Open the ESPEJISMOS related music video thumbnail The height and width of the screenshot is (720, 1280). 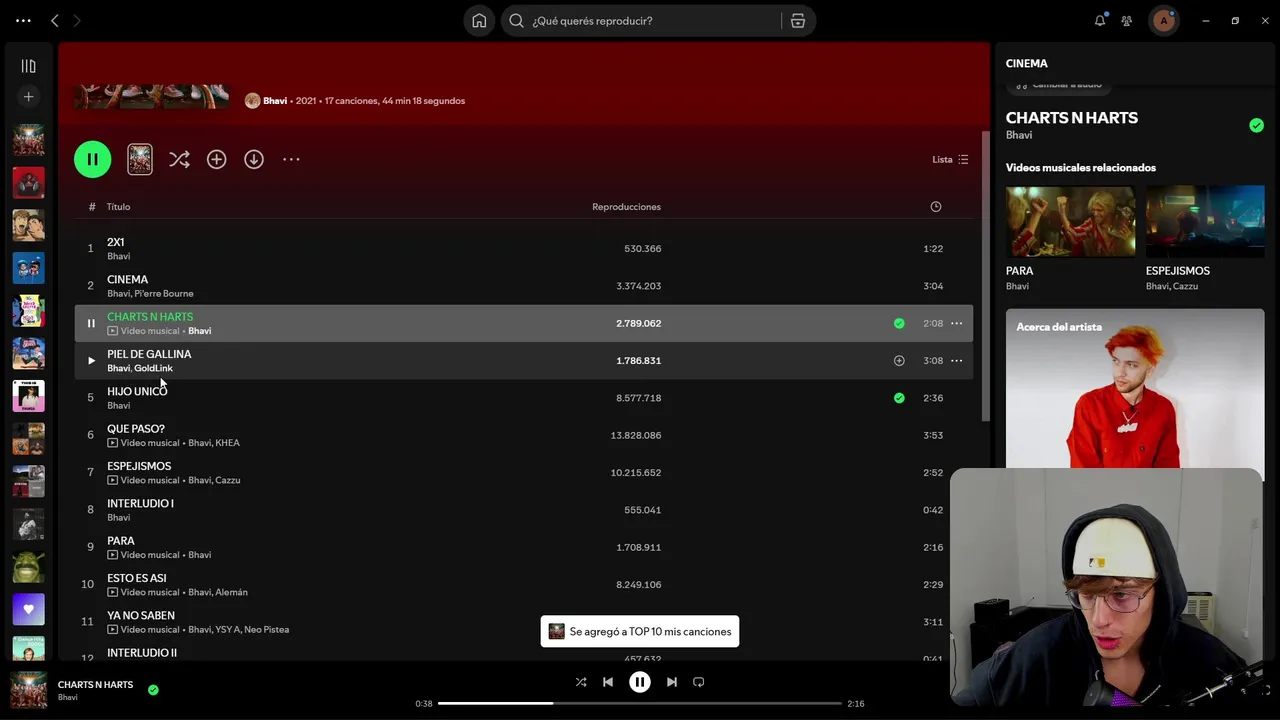[1205, 221]
